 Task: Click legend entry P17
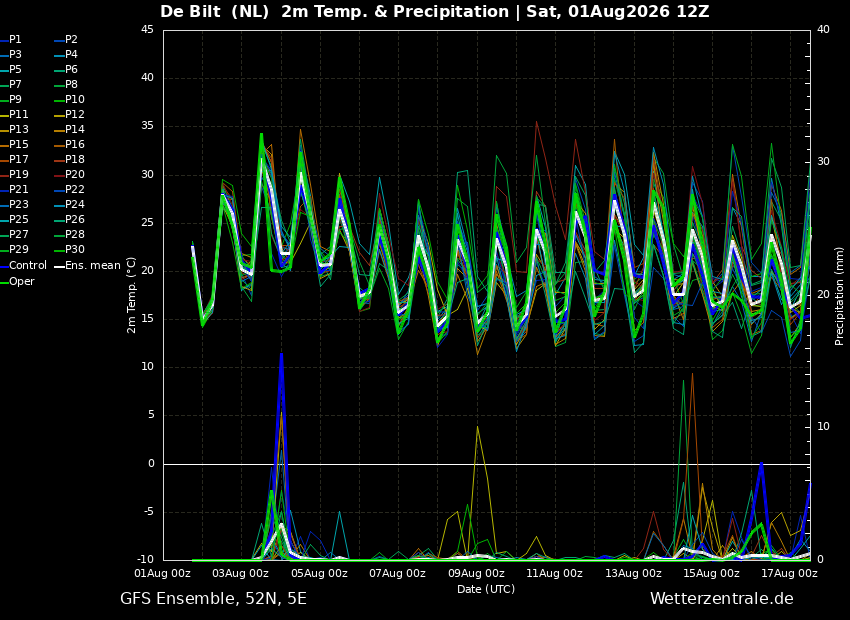coord(14,160)
